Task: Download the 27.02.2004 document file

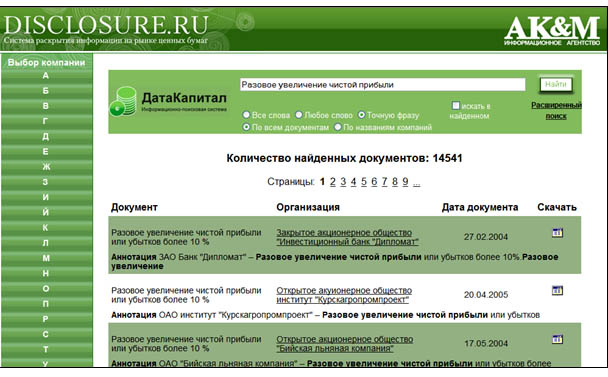Action: [557, 233]
